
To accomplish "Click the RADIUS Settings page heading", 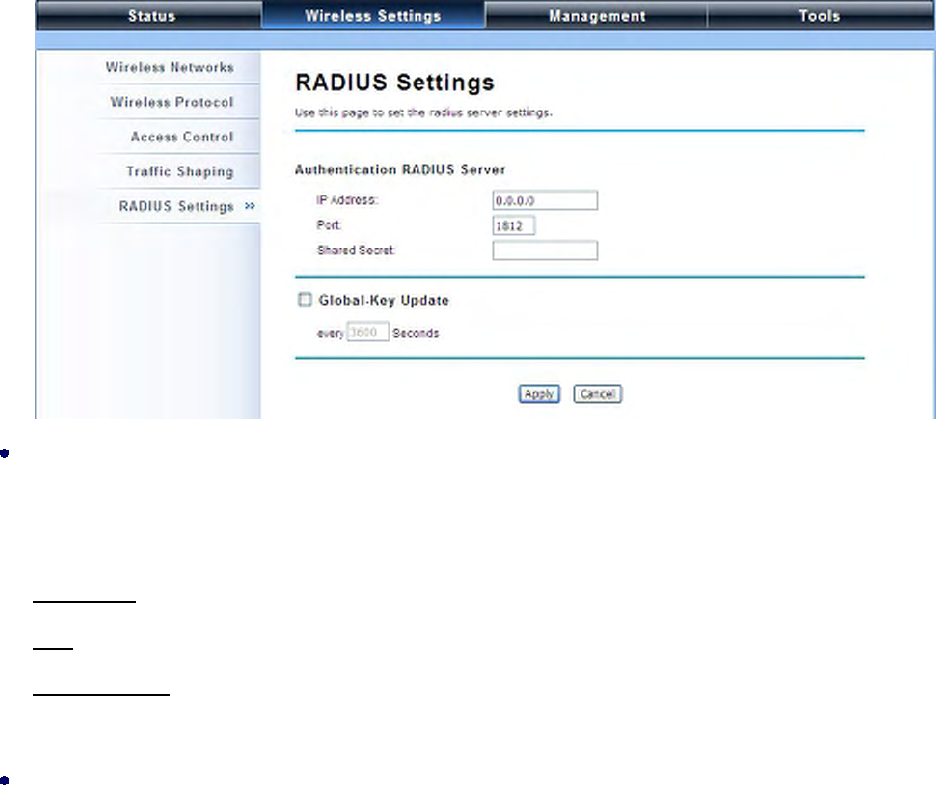I will tap(395, 82).
